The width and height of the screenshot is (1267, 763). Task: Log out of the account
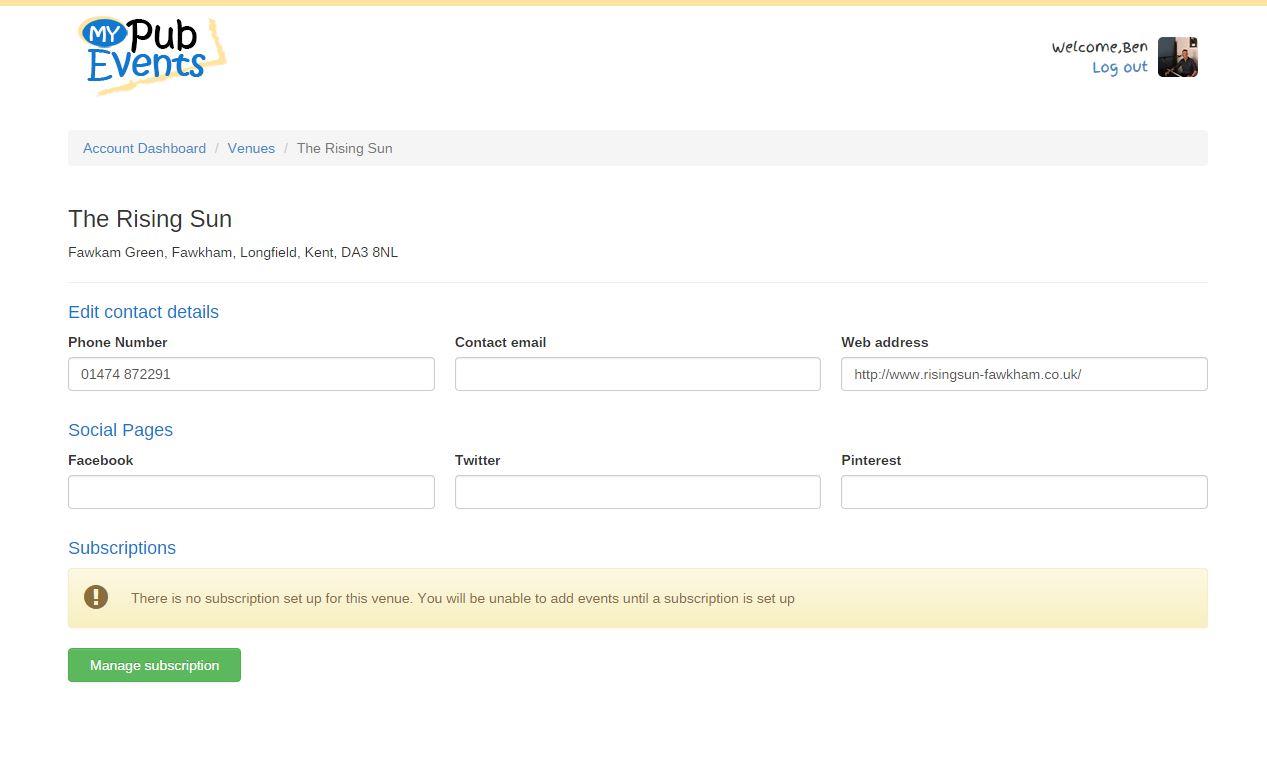click(1120, 67)
